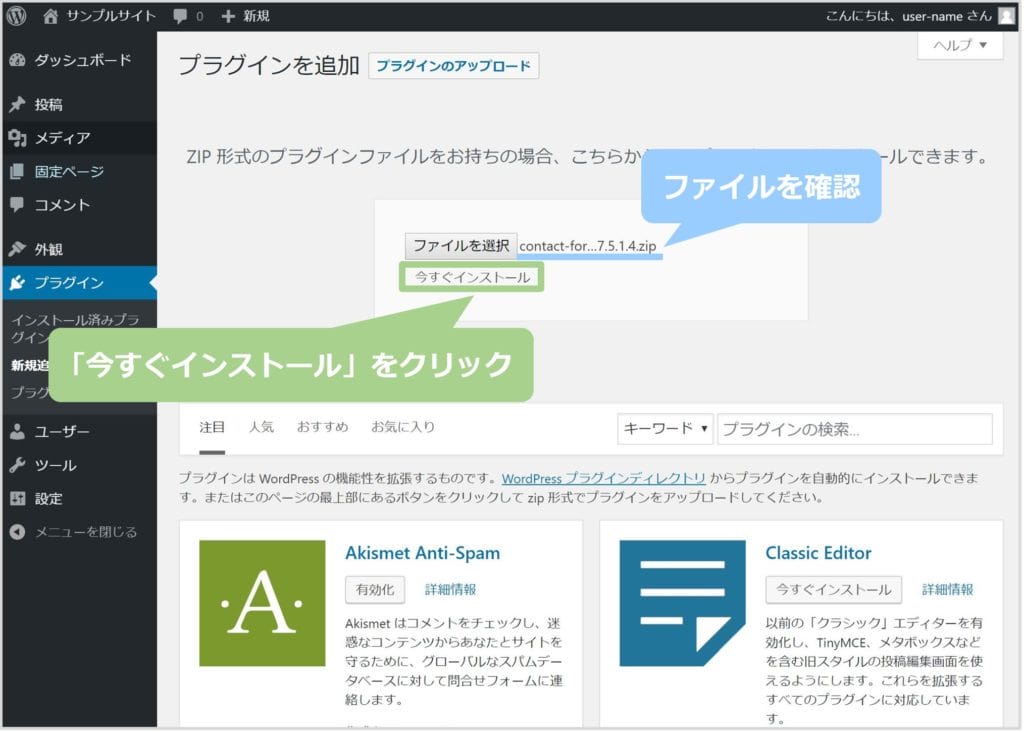Click the WordPress logo icon in admin bar
The image size is (1024, 732).
click(x=17, y=16)
